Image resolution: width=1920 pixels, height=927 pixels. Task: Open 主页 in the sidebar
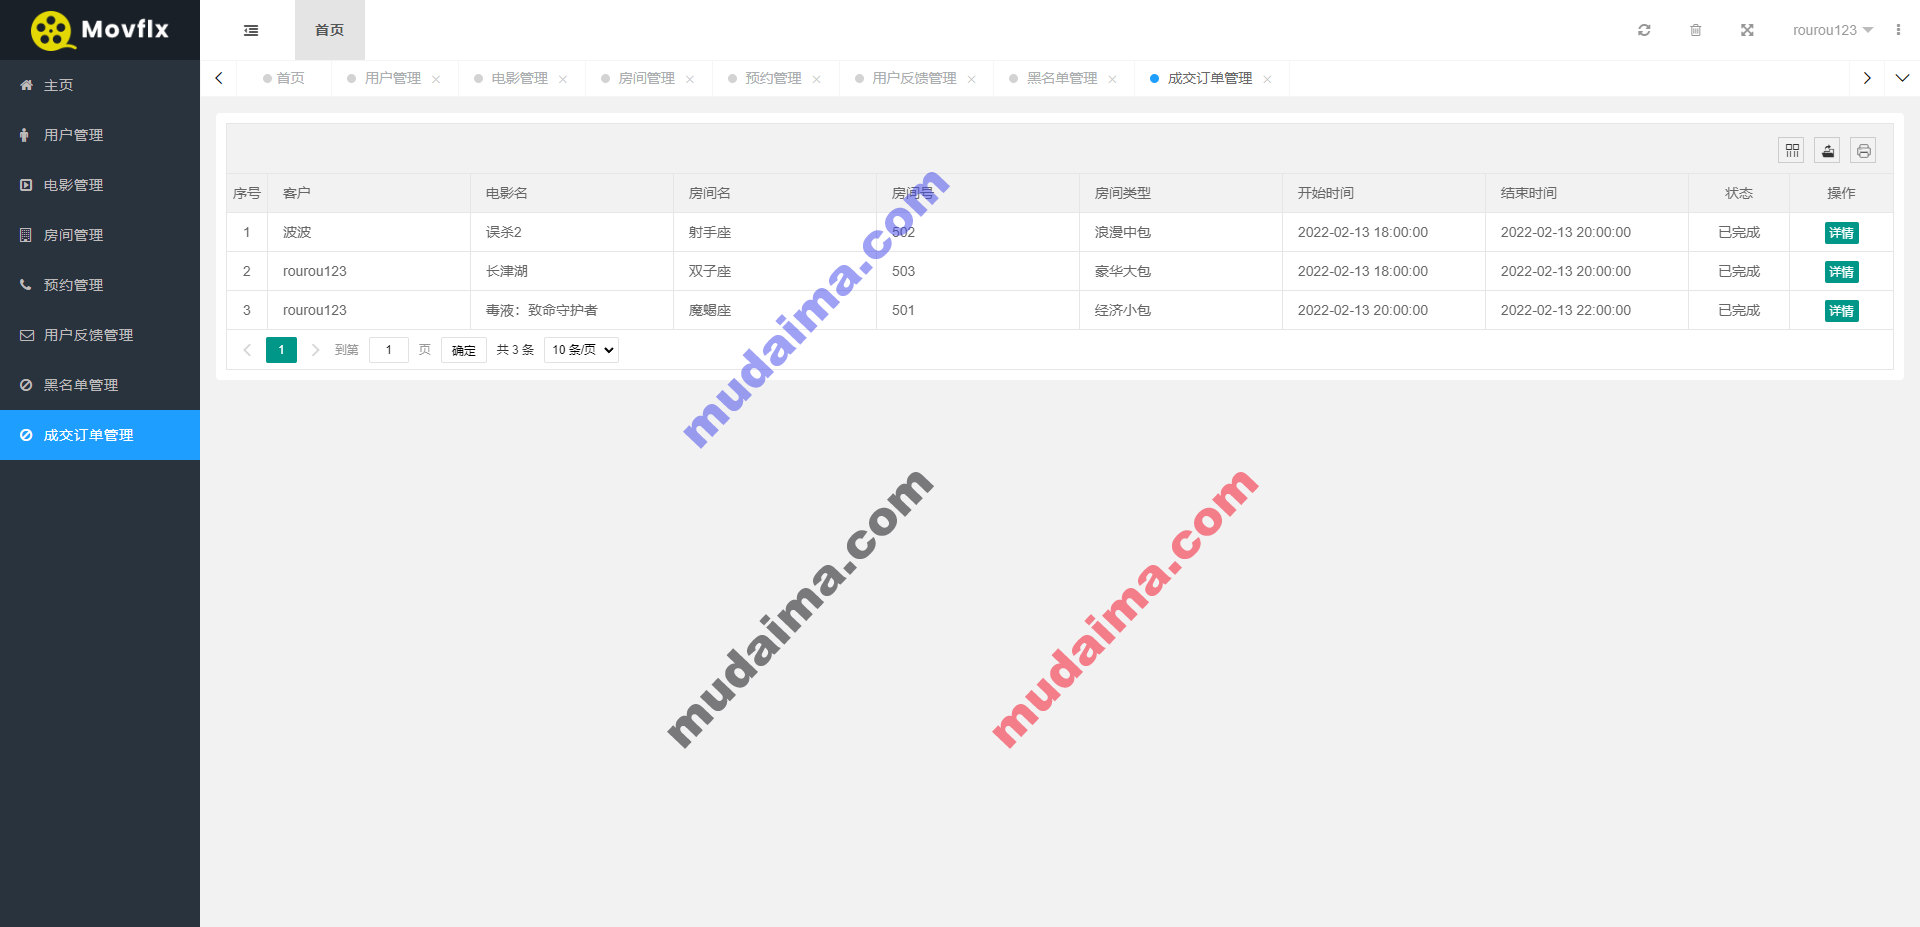(100, 85)
